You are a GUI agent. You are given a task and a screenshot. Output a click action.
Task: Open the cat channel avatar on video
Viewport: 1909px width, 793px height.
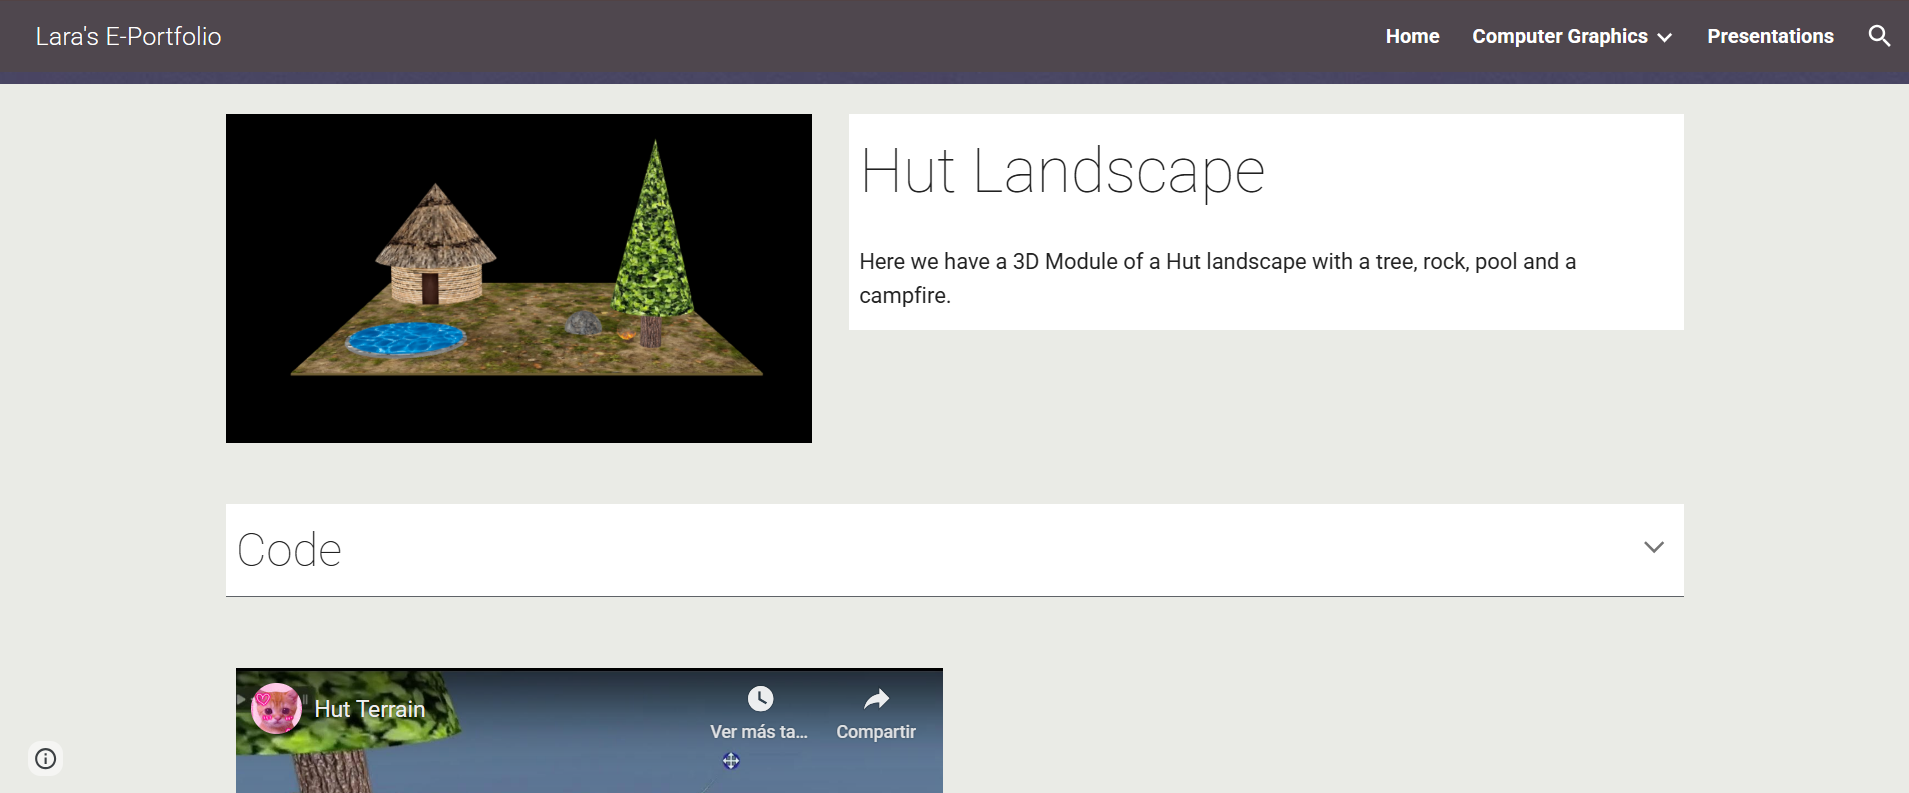[277, 709]
